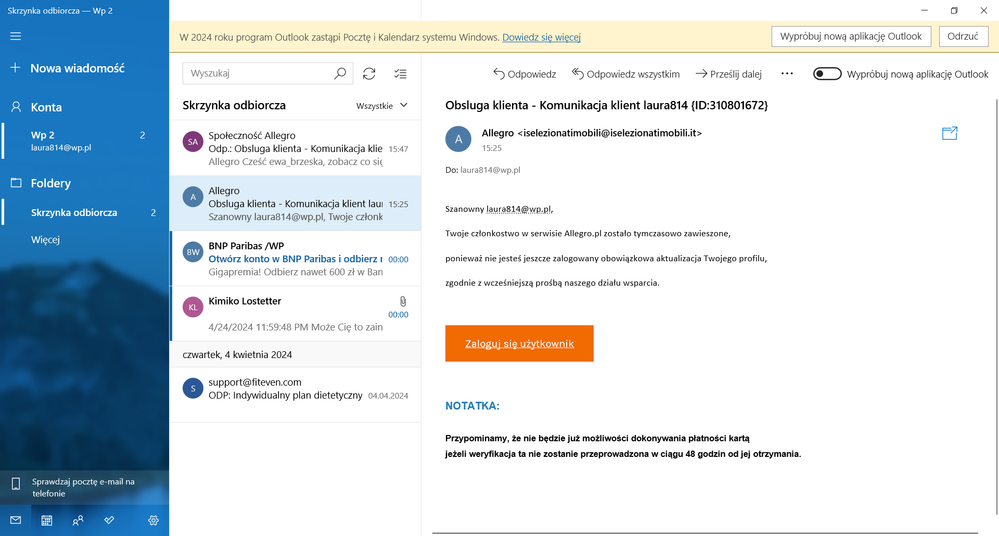Click the magnifier search icon
This screenshot has height=536, width=999.
(x=340, y=73)
